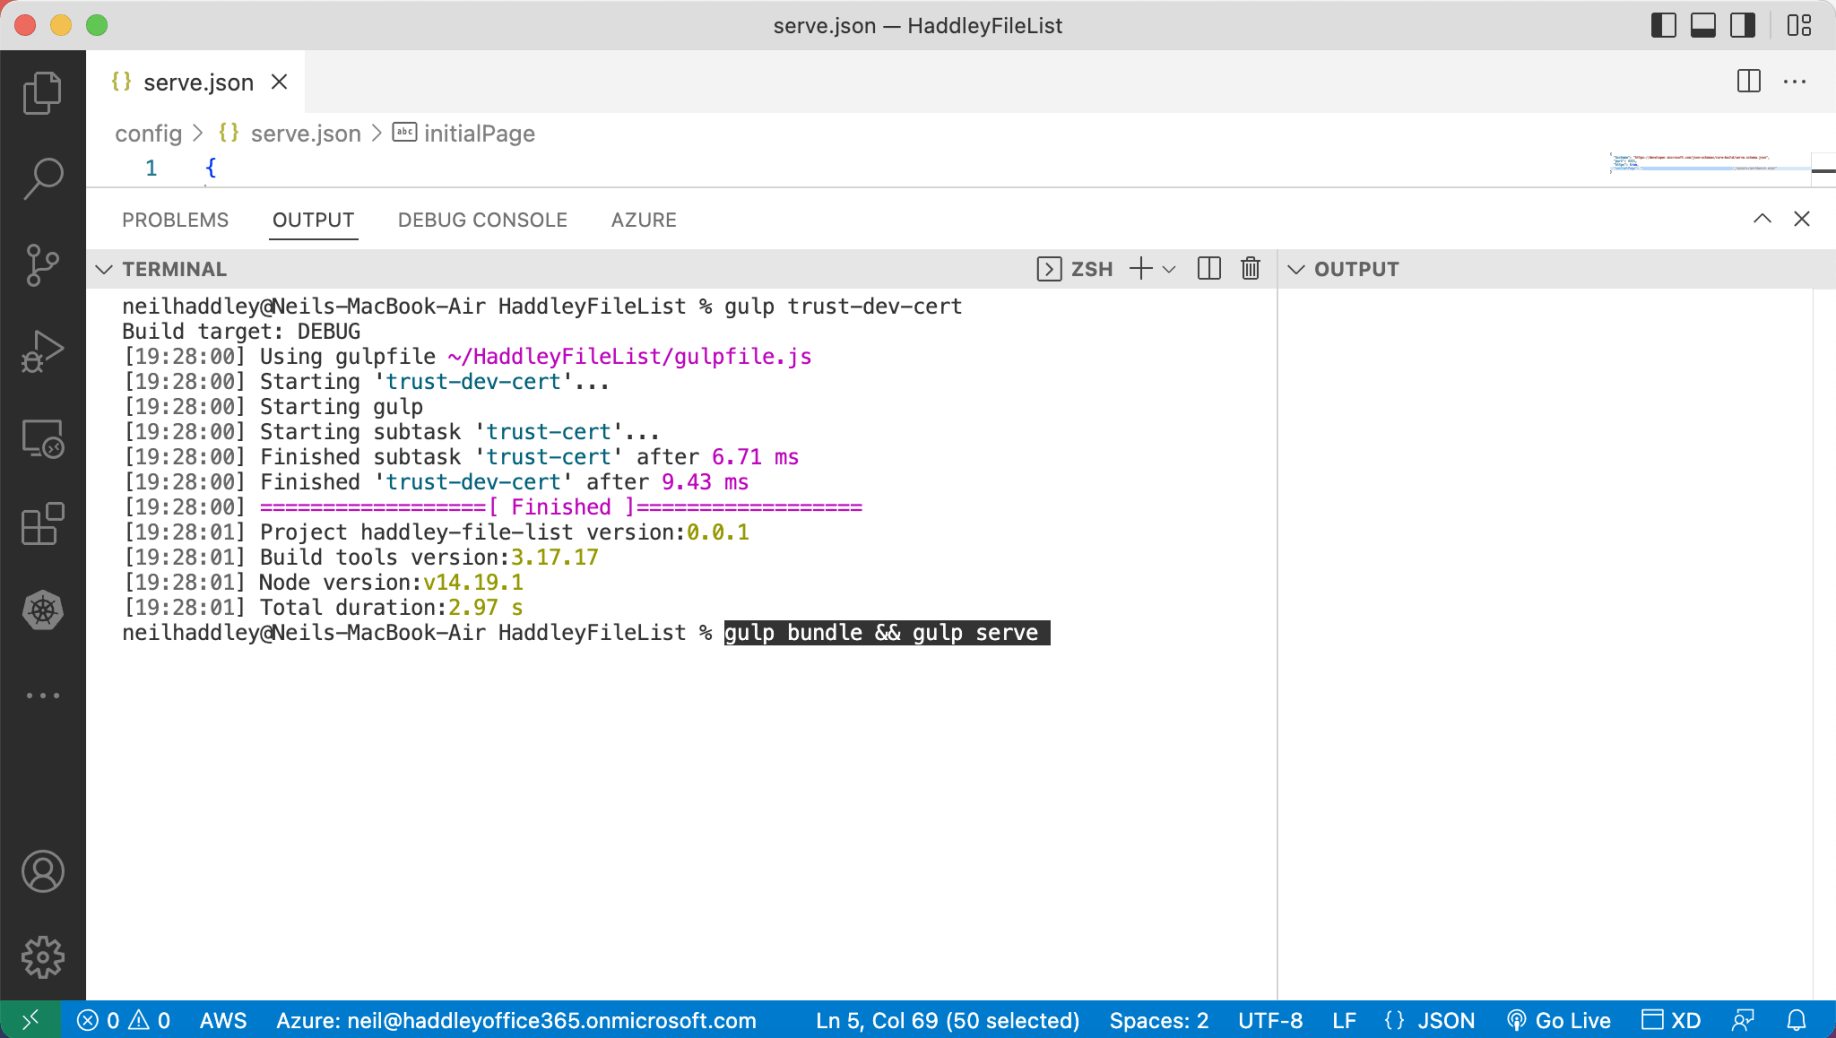Image resolution: width=1836 pixels, height=1038 pixels.
Task: Click the JSON language mode button
Action: (x=1430, y=1020)
